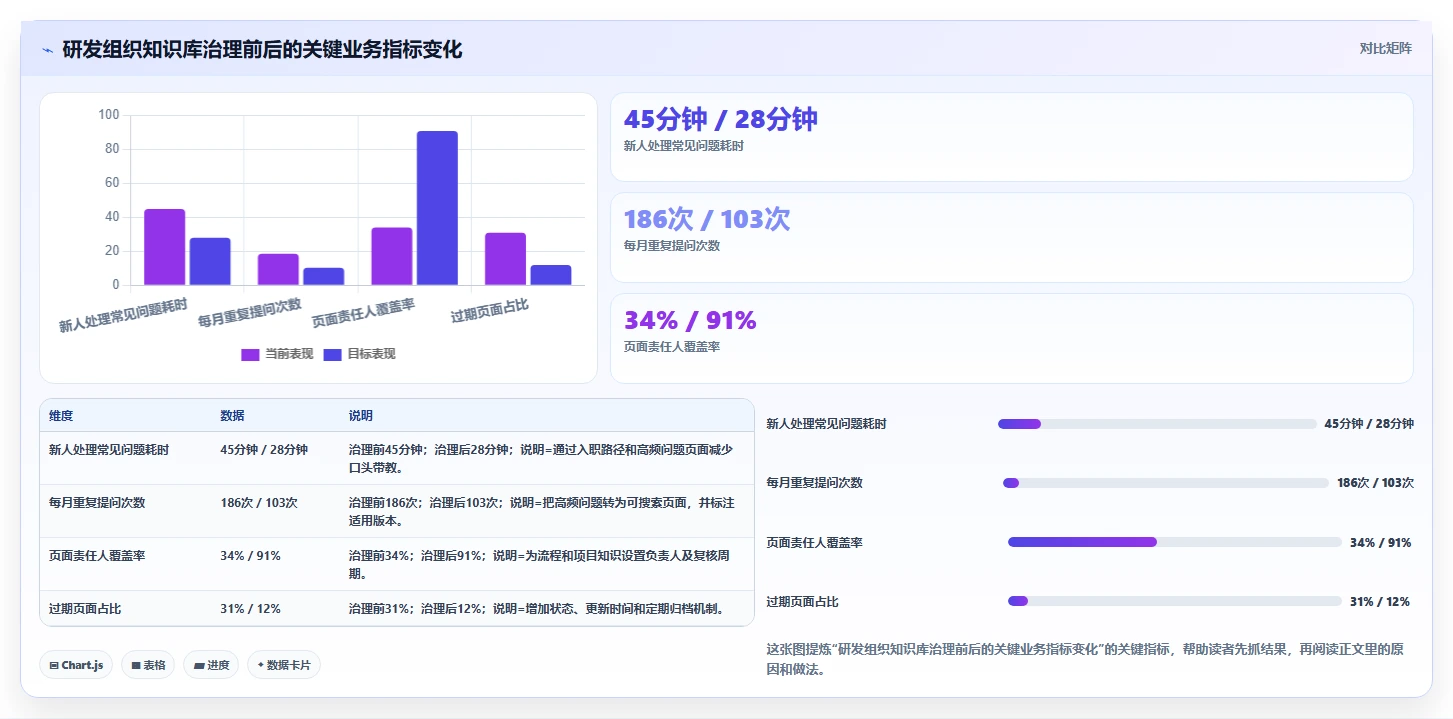Click the 过期页面占比 progress bar
1453x719 pixels.
(x=1175, y=601)
